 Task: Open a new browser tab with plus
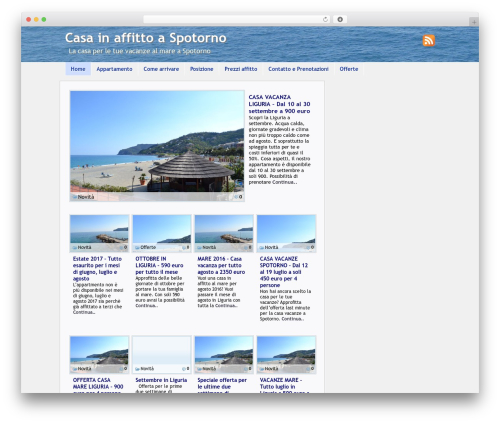474,22
